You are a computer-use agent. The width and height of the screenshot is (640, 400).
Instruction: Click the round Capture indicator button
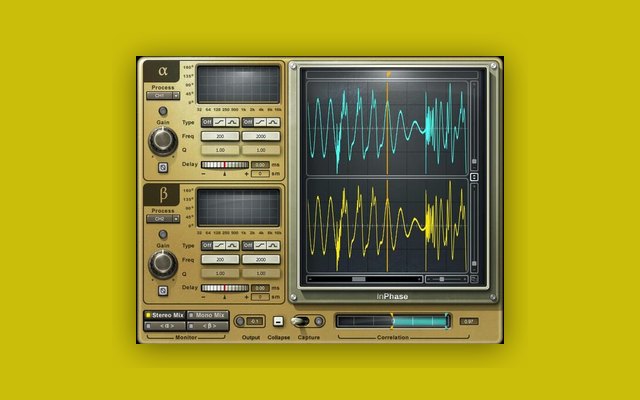click(319, 321)
